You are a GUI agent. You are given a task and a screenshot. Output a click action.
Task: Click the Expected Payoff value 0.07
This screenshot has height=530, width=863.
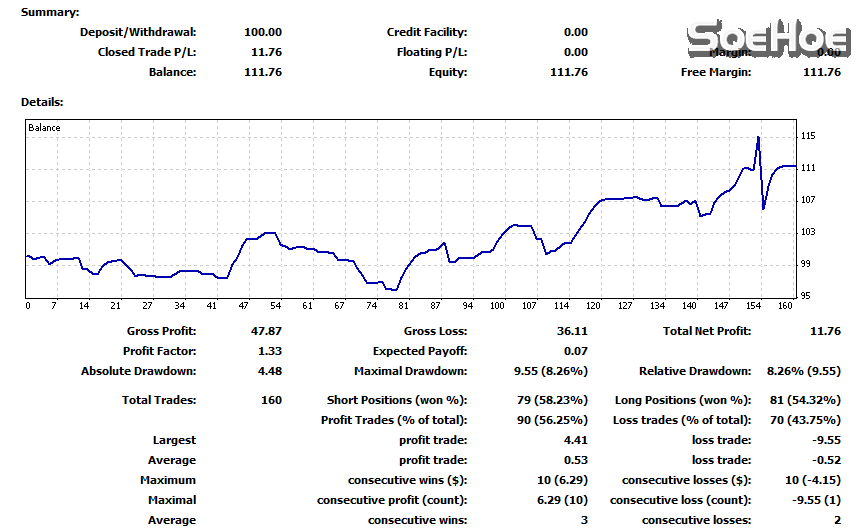576,351
